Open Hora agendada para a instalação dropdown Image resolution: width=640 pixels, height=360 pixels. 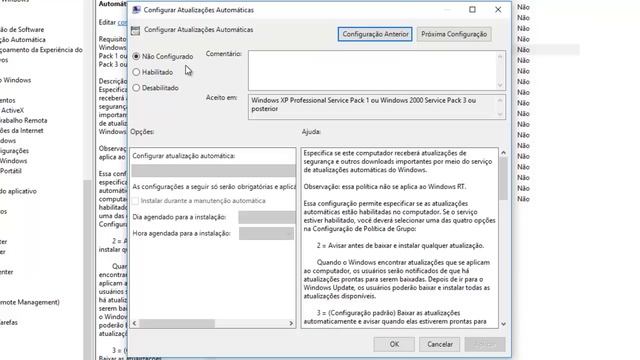click(x=266, y=233)
